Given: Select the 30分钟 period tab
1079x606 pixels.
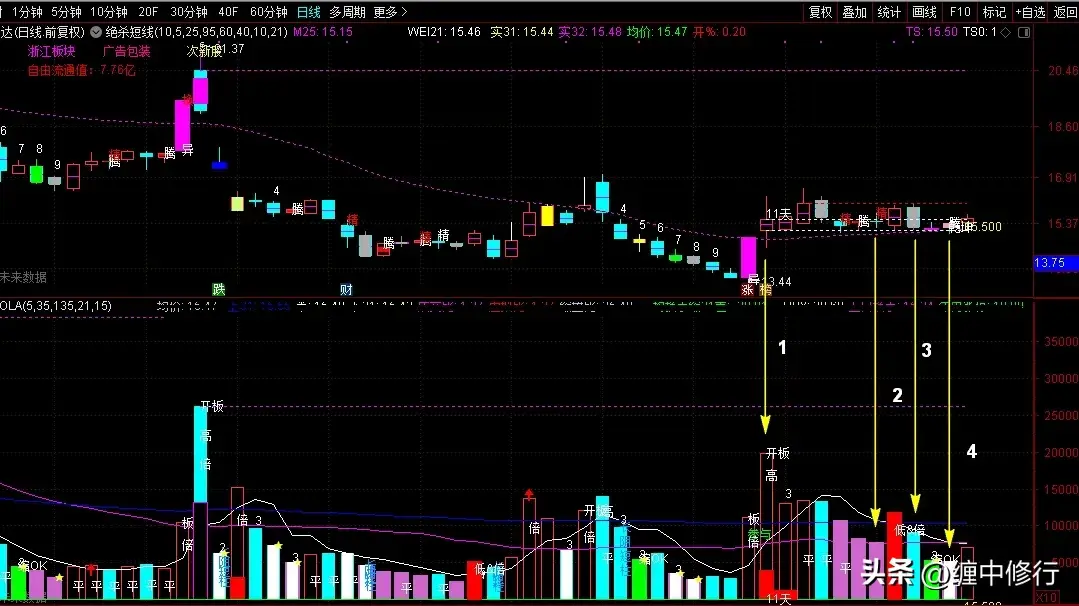Looking at the screenshot, I should click(x=189, y=12).
